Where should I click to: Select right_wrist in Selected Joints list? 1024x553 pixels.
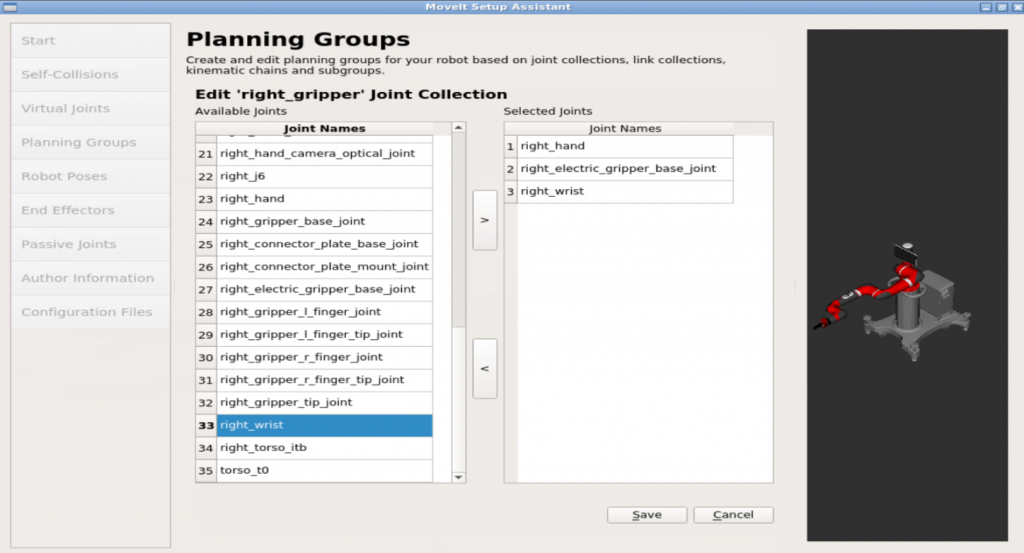pyautogui.click(x=625, y=191)
